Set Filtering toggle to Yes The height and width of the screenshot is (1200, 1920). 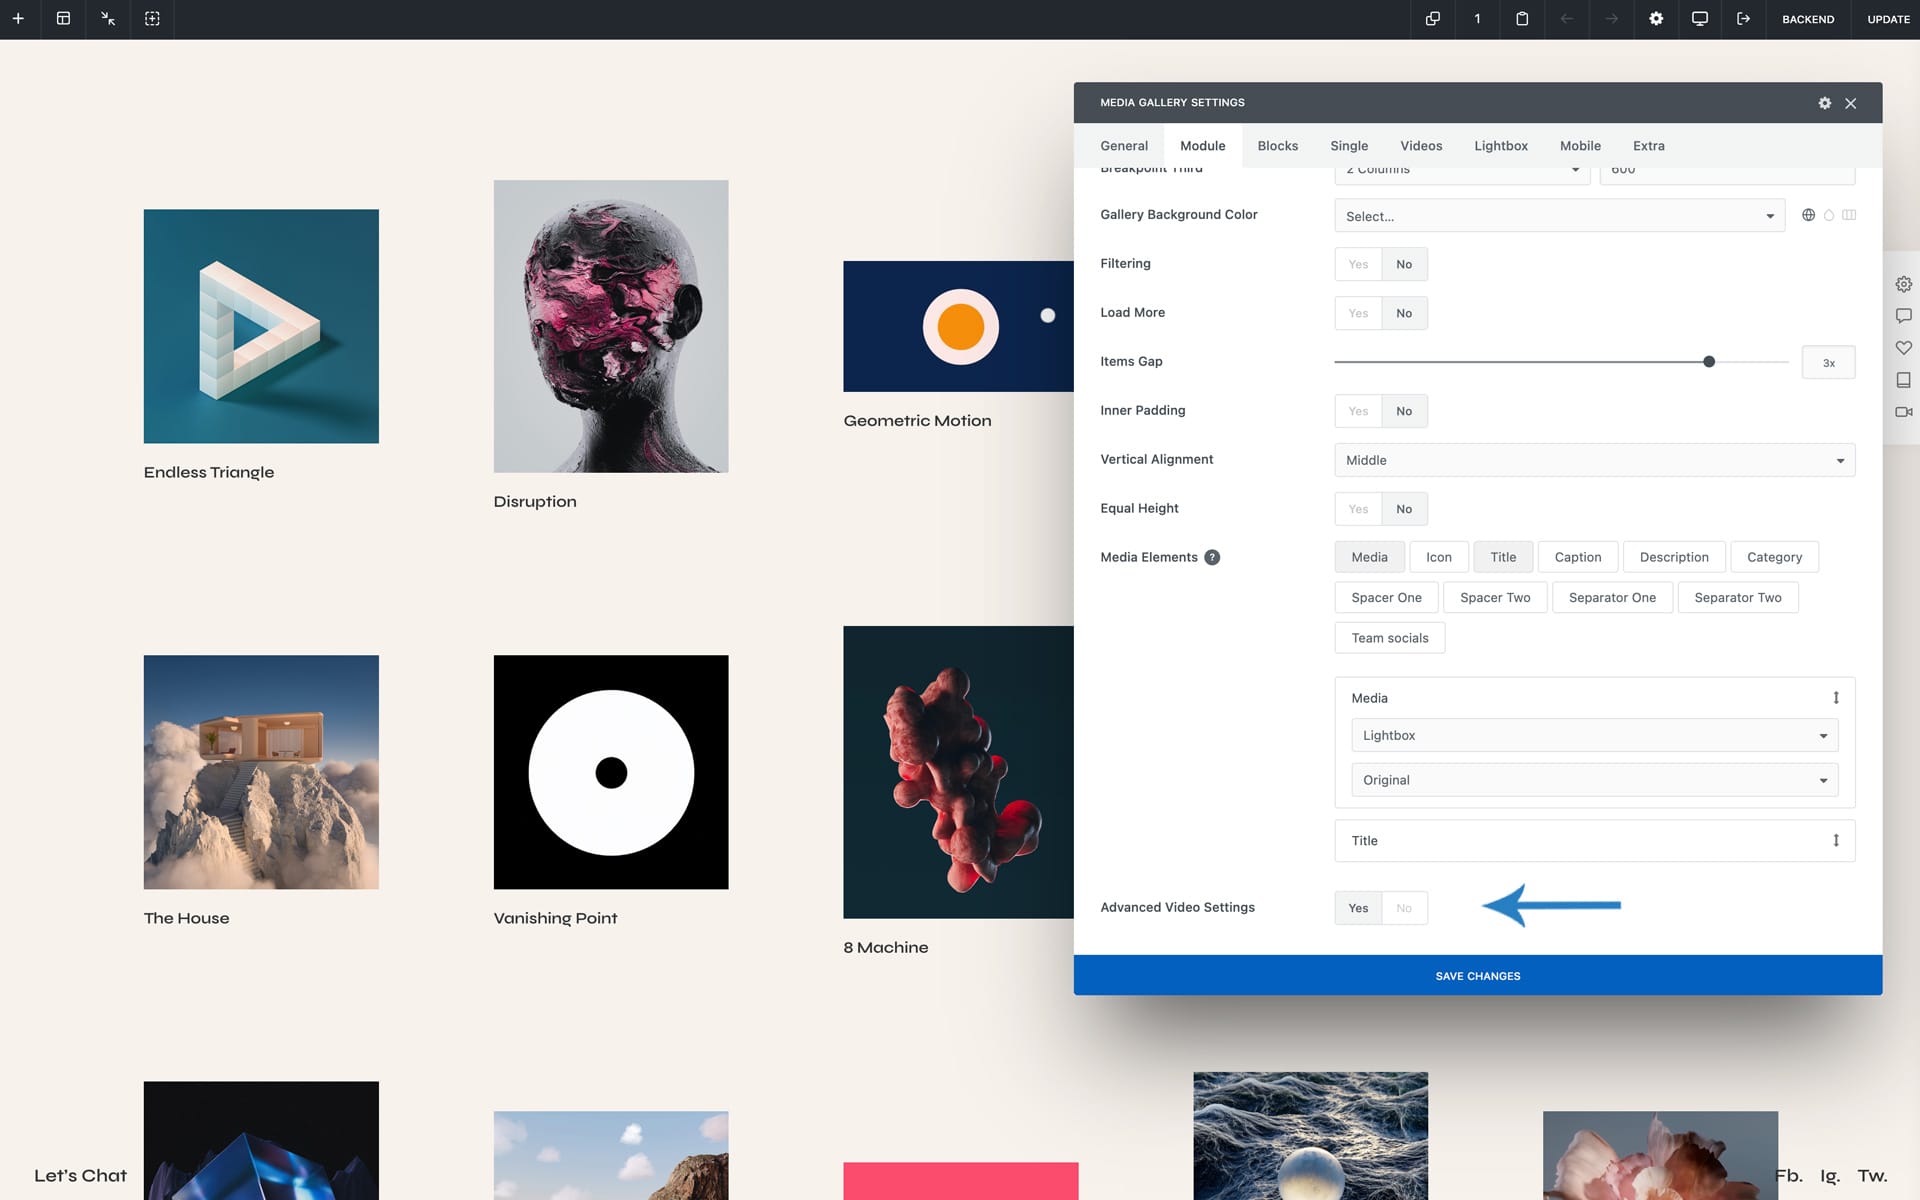pyautogui.click(x=1358, y=264)
